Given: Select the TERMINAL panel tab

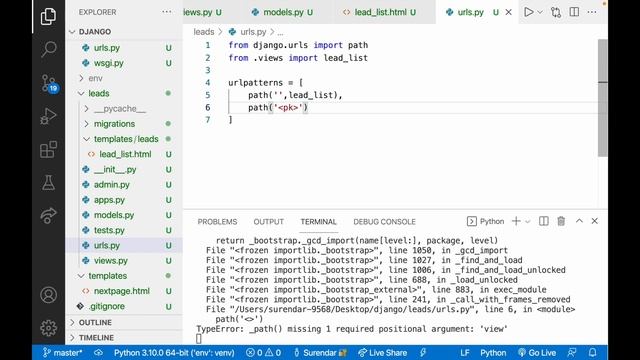Looking at the screenshot, I should 318,222.
